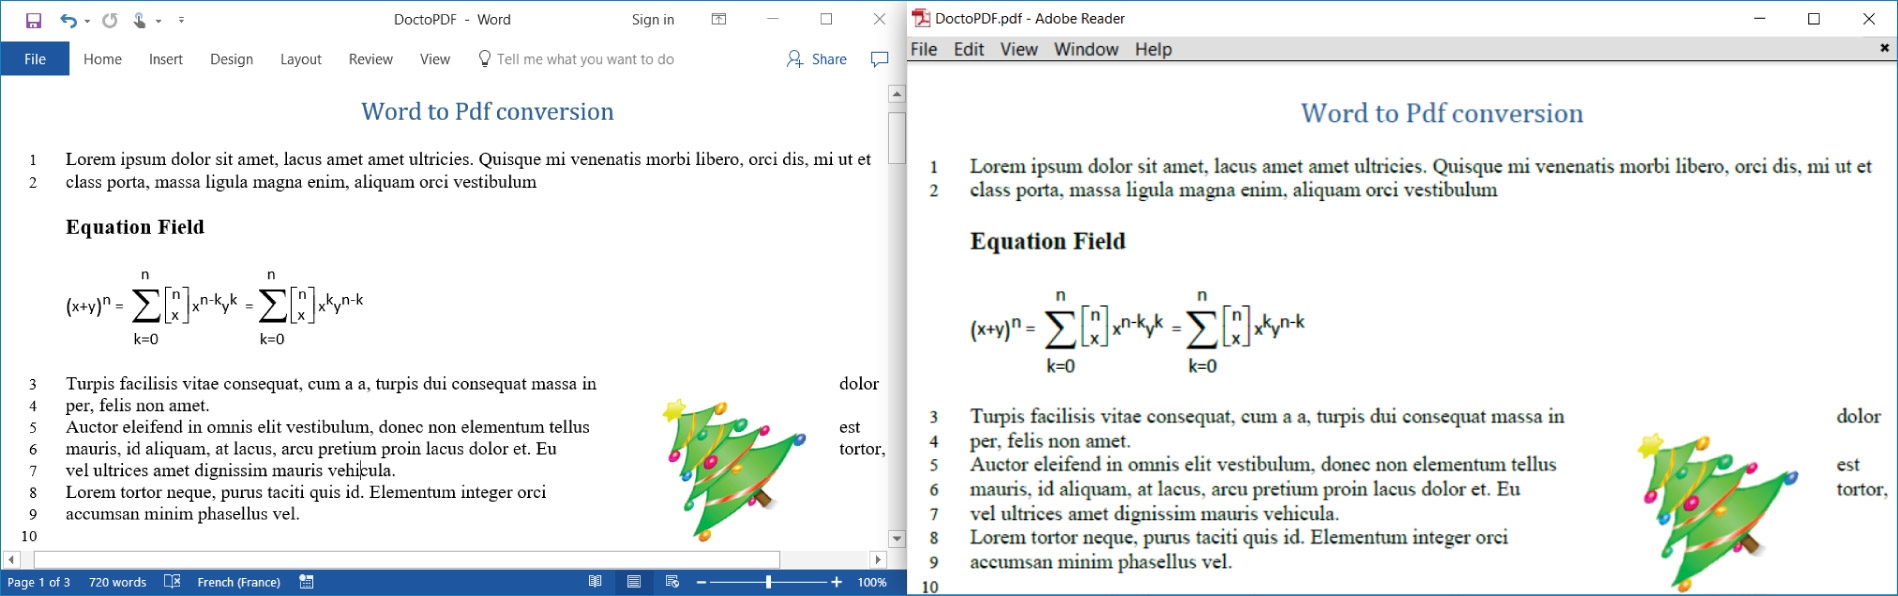The image size is (1898, 596).
Task: Open Customize Quick Access Toolbar dropdown
Action: 181,20
